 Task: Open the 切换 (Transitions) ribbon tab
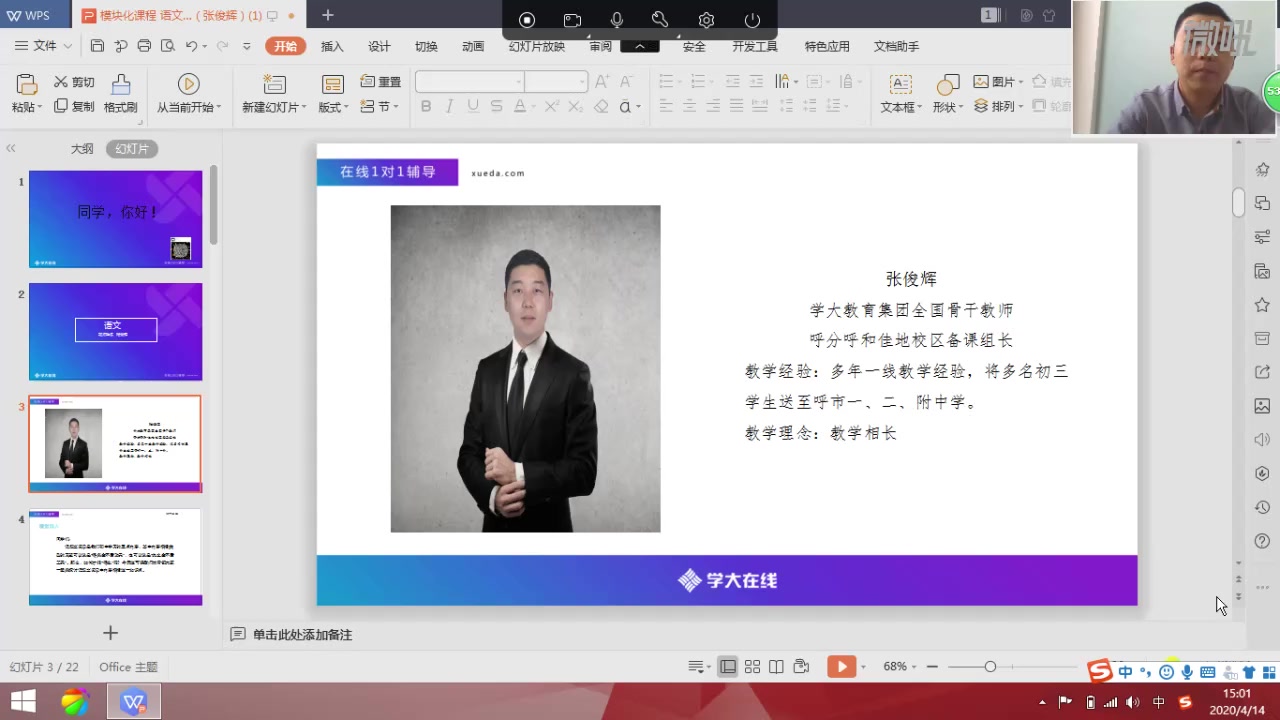pyautogui.click(x=426, y=46)
